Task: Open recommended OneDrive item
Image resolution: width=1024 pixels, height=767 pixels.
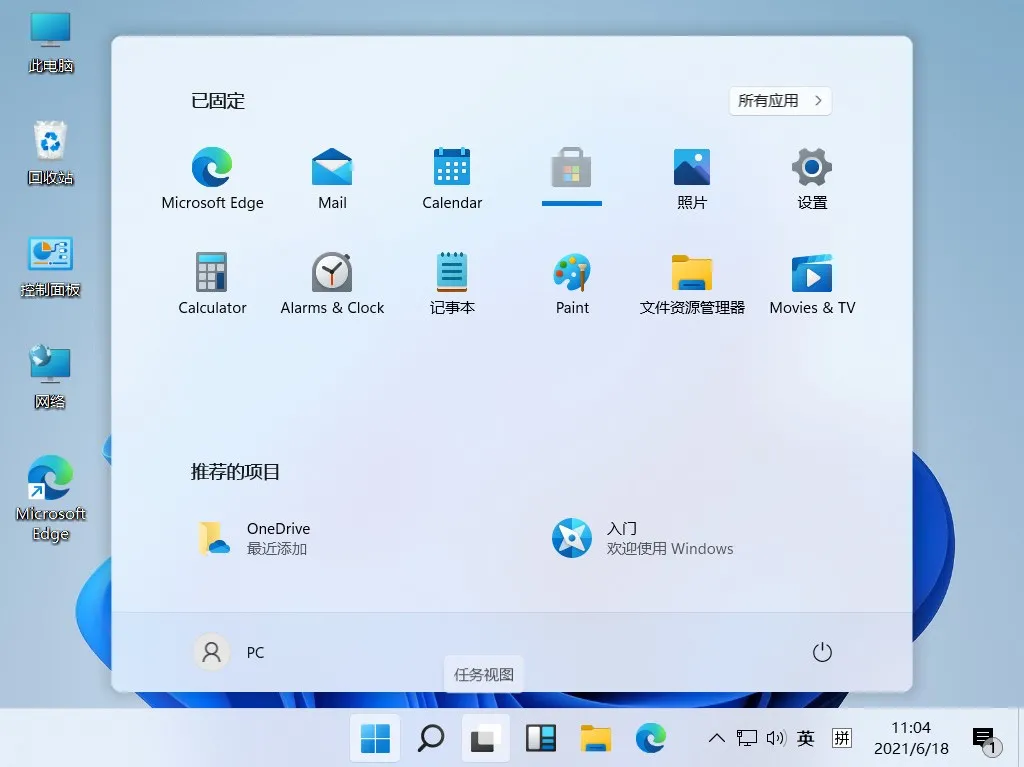Action: pos(255,538)
